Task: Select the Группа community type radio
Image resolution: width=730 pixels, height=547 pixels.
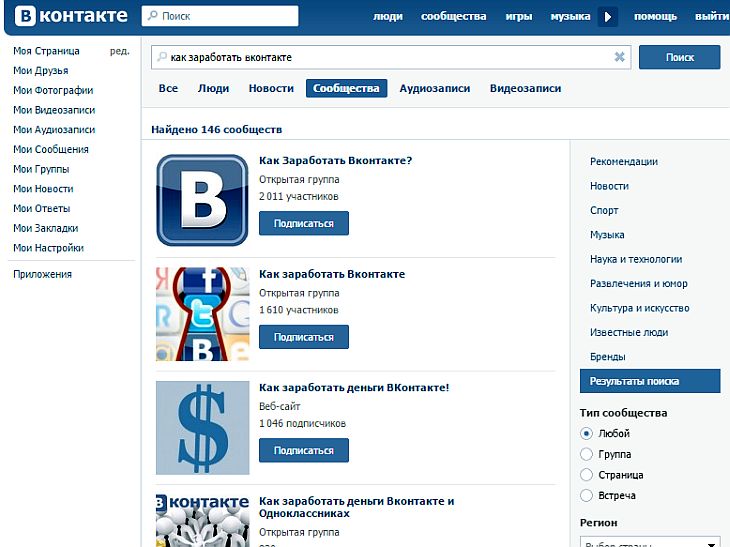Action: click(587, 454)
